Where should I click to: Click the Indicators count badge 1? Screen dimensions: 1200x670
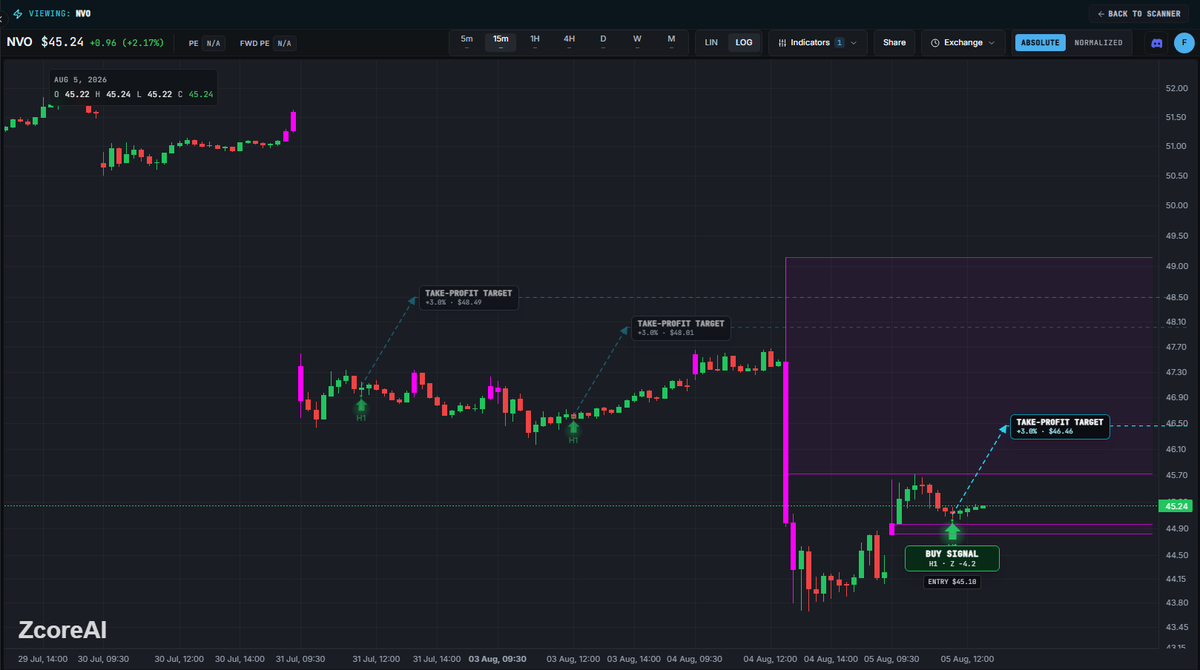pos(839,43)
